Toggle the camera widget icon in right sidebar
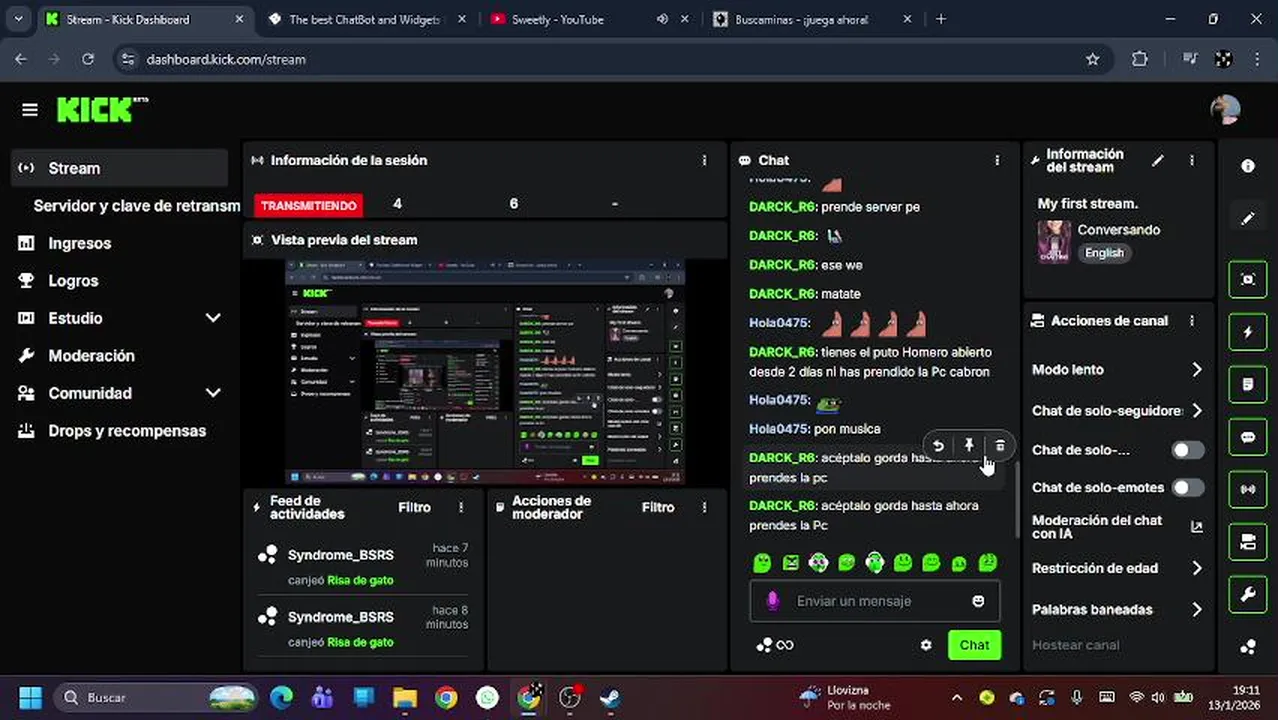 1247,542
